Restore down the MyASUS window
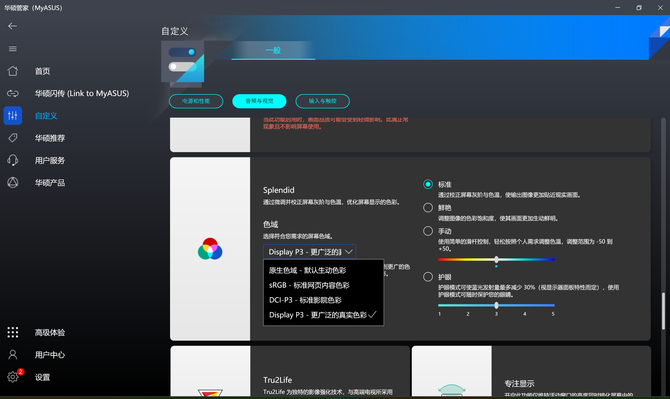 click(639, 8)
